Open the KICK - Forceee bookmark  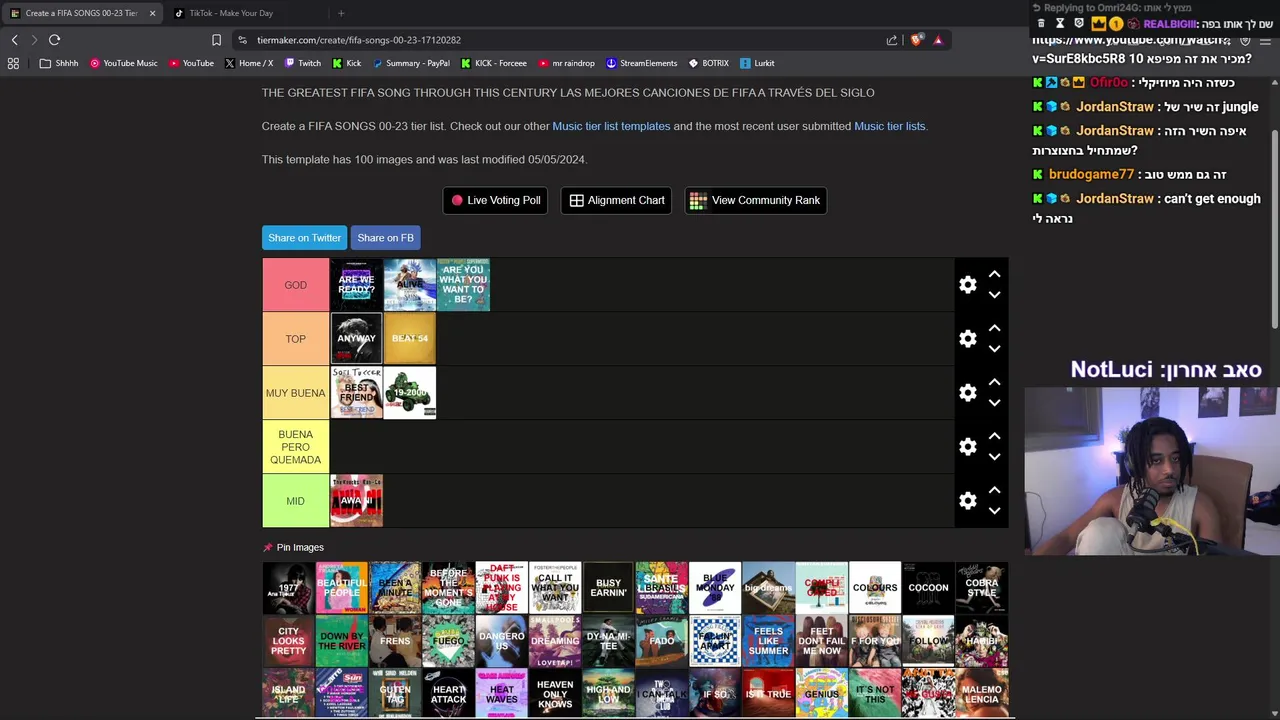[x=494, y=63]
